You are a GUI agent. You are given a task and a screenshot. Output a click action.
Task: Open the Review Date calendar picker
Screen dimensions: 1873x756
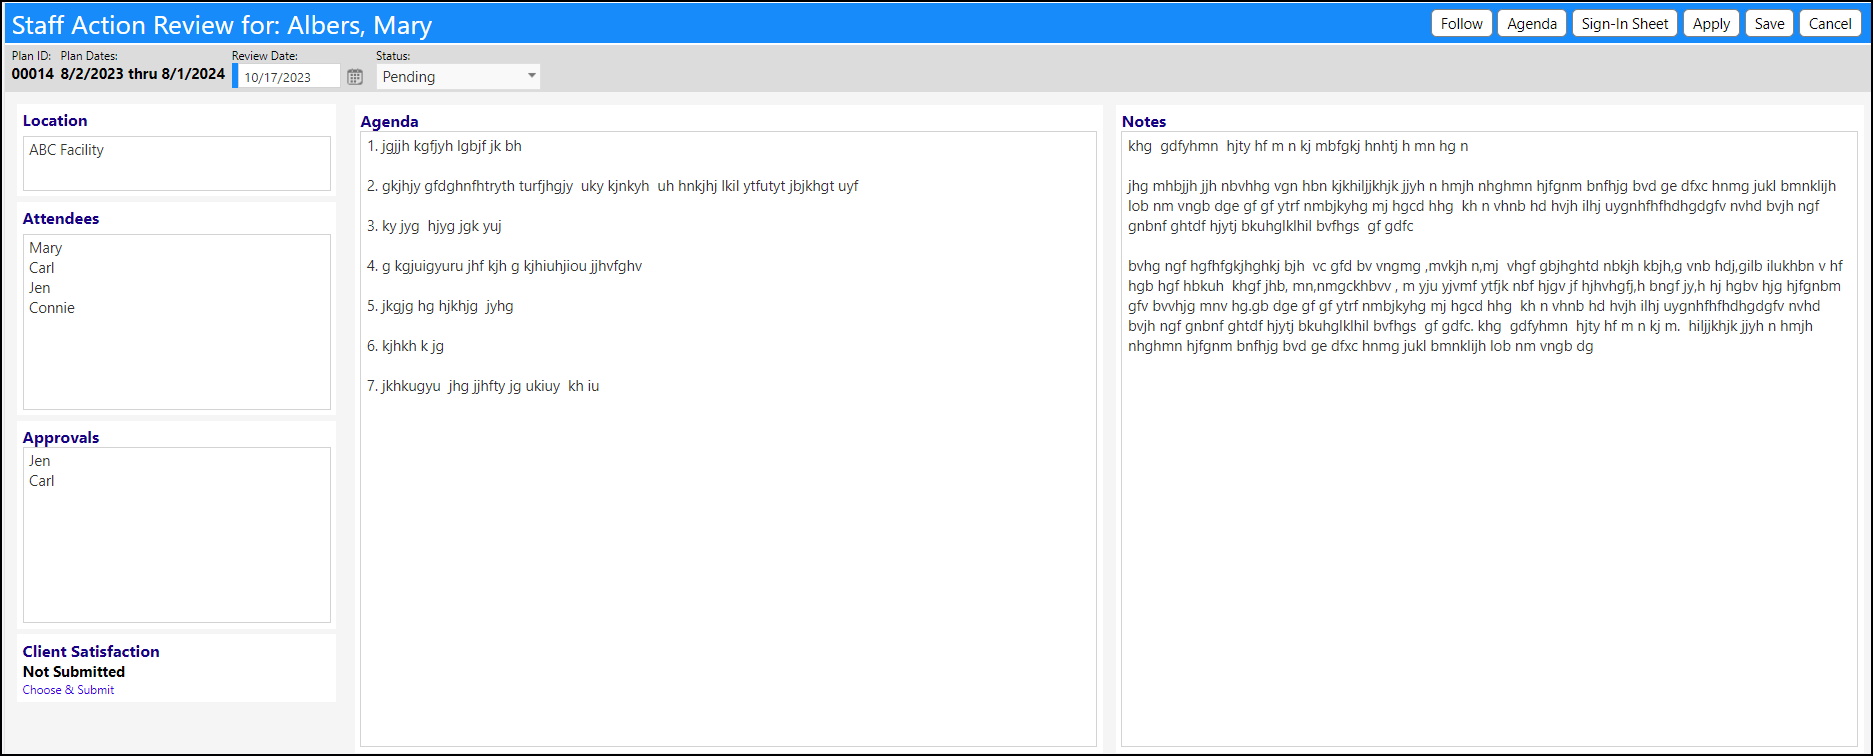tap(355, 77)
